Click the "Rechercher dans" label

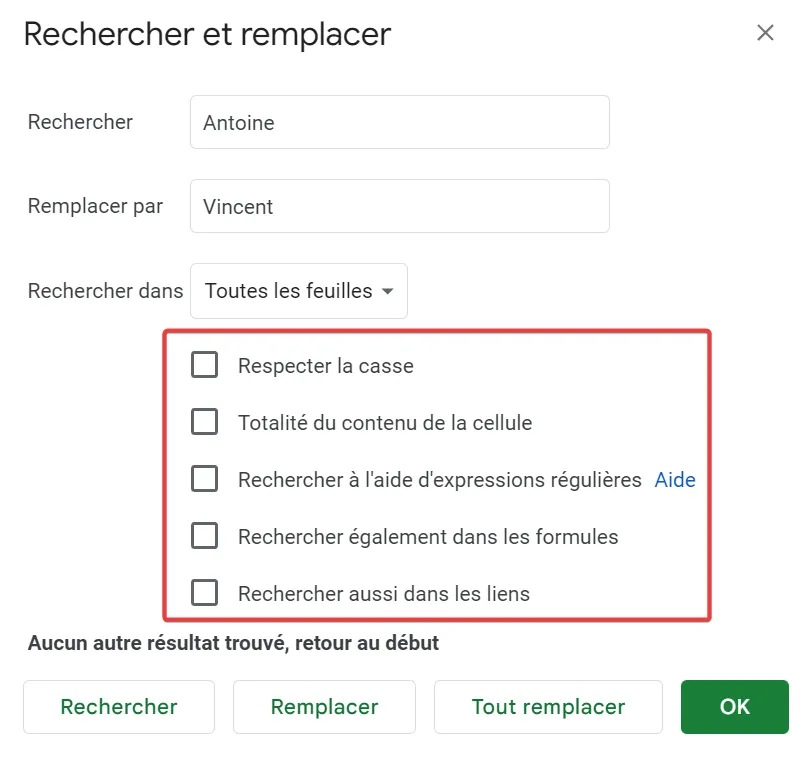pos(104,291)
